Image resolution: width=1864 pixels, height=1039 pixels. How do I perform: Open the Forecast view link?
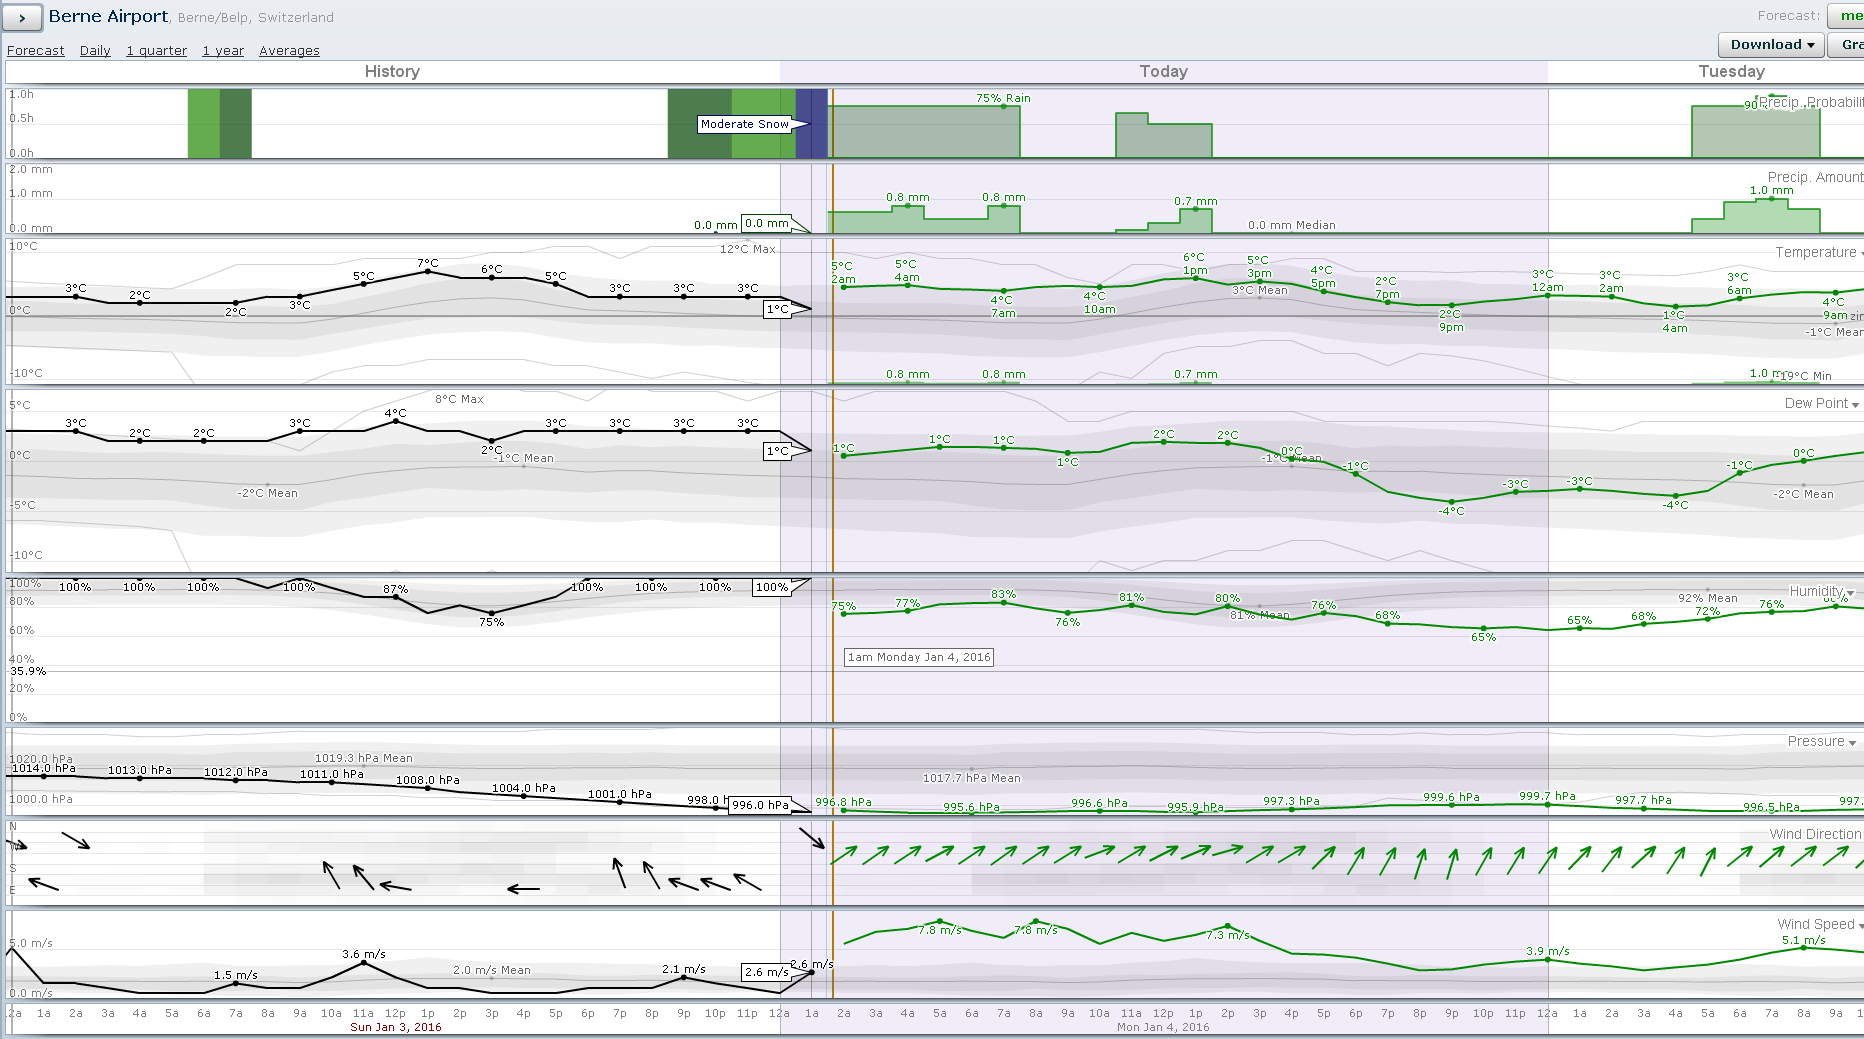35,51
